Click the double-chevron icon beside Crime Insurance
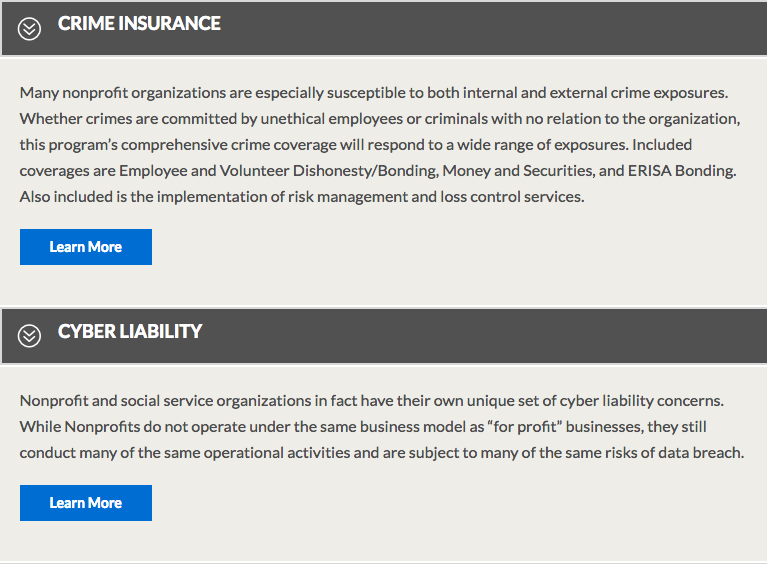This screenshot has width=767, height=564. (x=30, y=29)
